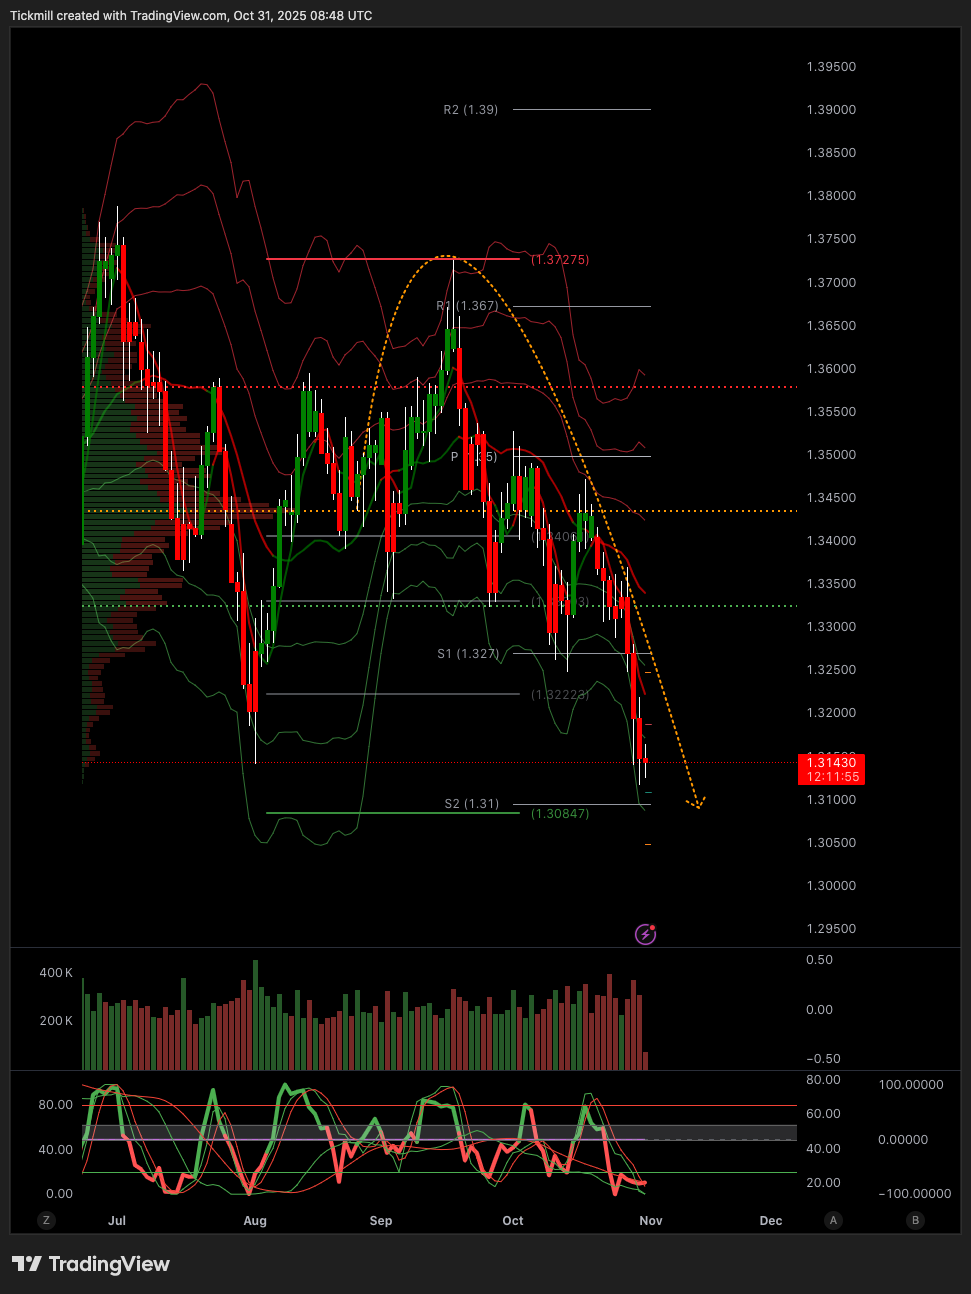This screenshot has height=1294, width=971.
Task: Click the TradingView logo in the footer
Action: tap(91, 1264)
